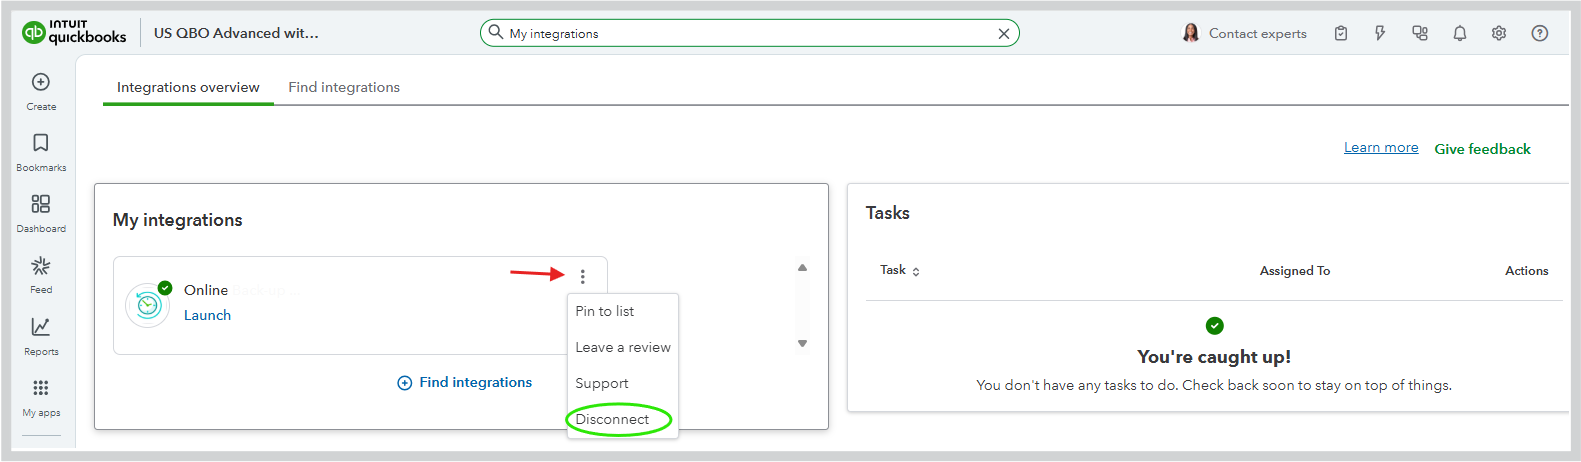Open the settings gear icon

[x=1499, y=33]
